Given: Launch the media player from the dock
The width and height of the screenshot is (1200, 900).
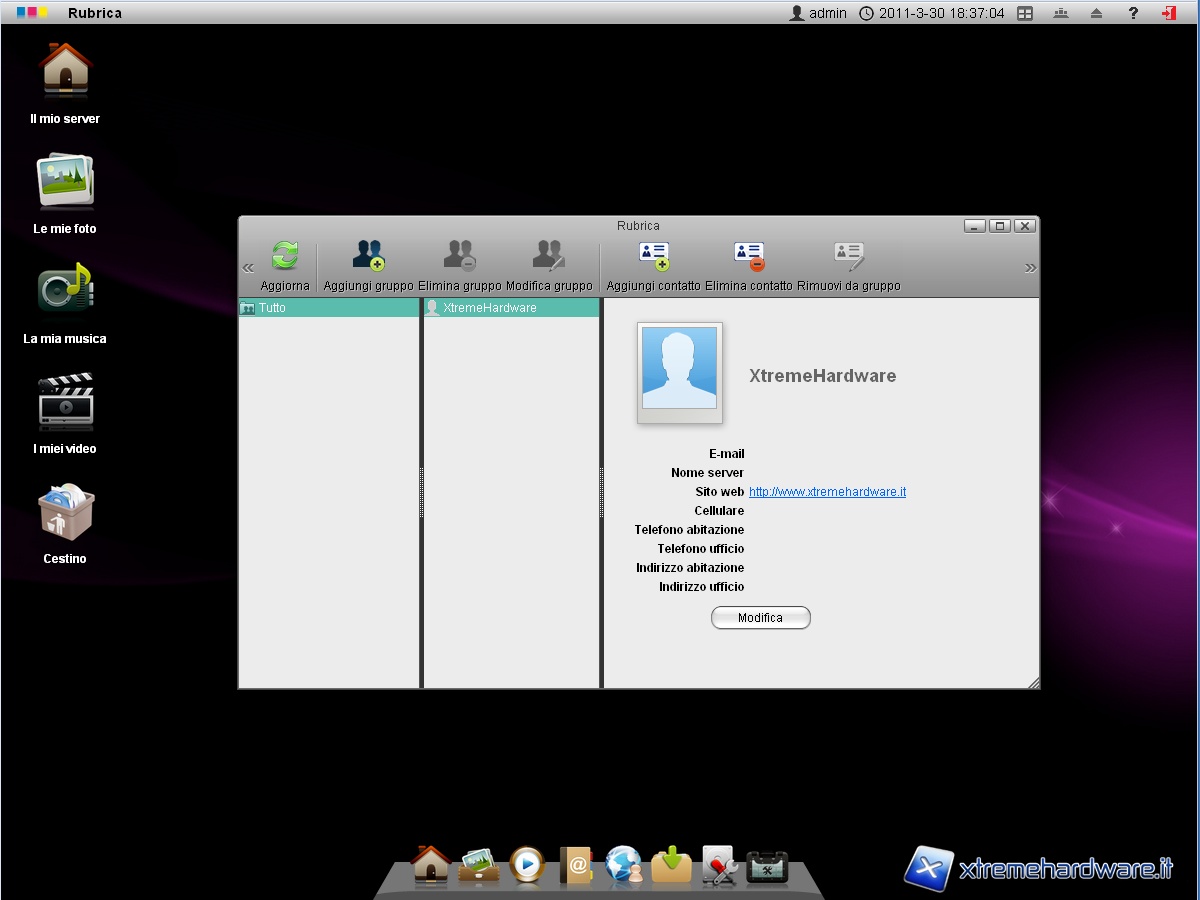Looking at the screenshot, I should (527, 864).
